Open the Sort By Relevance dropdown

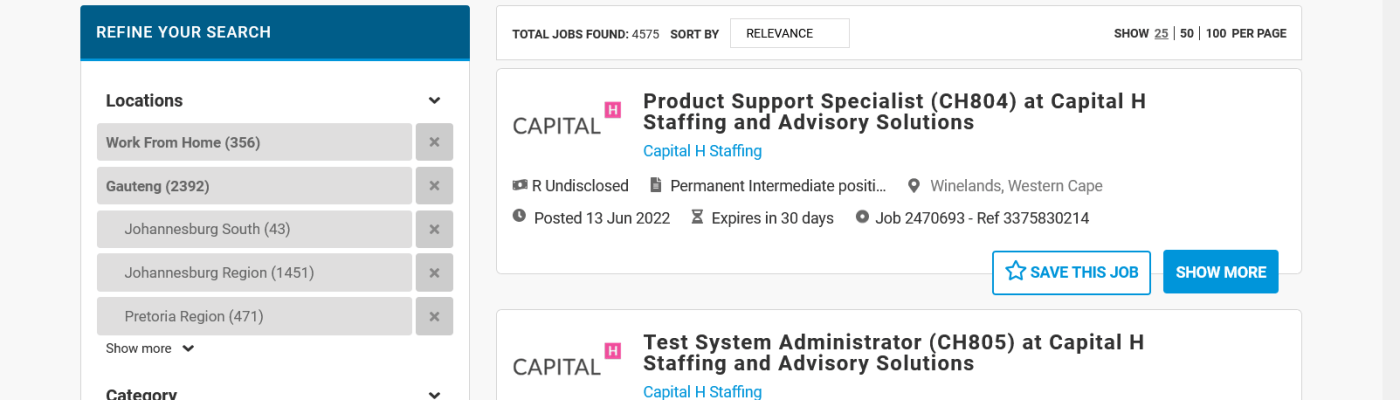click(789, 33)
